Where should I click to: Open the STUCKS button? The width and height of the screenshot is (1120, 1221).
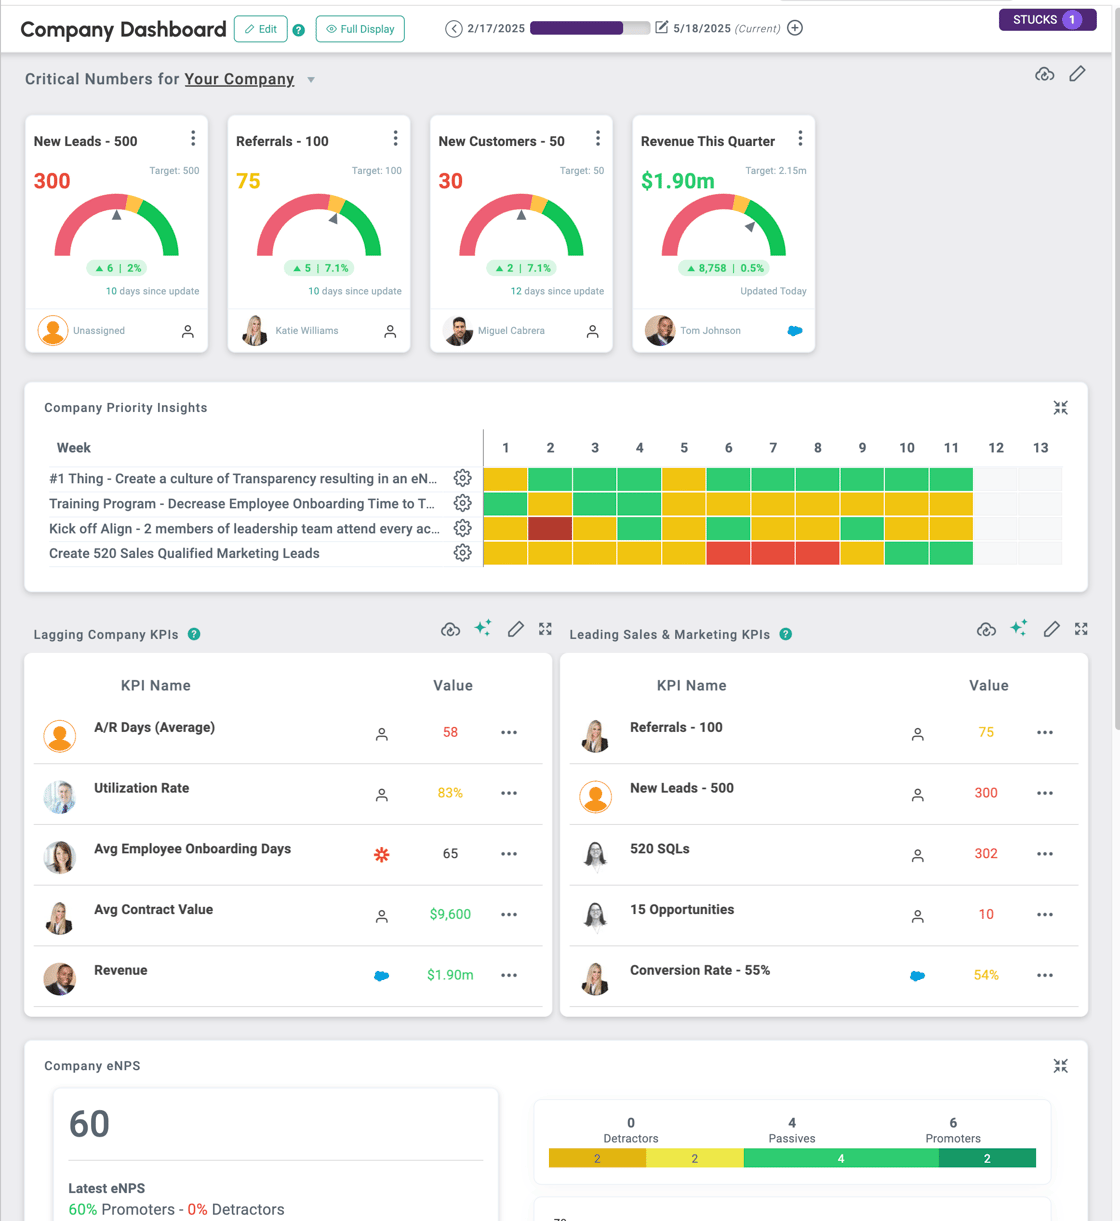pos(1046,20)
